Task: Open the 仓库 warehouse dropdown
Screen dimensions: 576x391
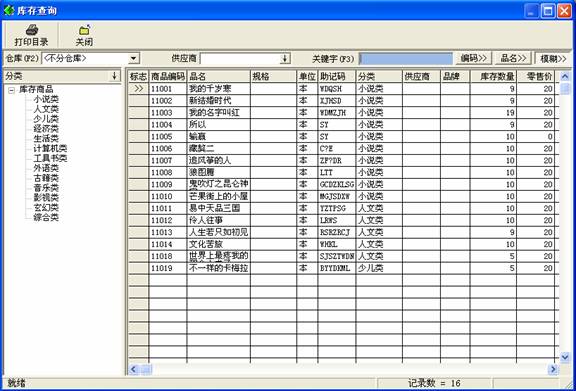Action: (134, 58)
